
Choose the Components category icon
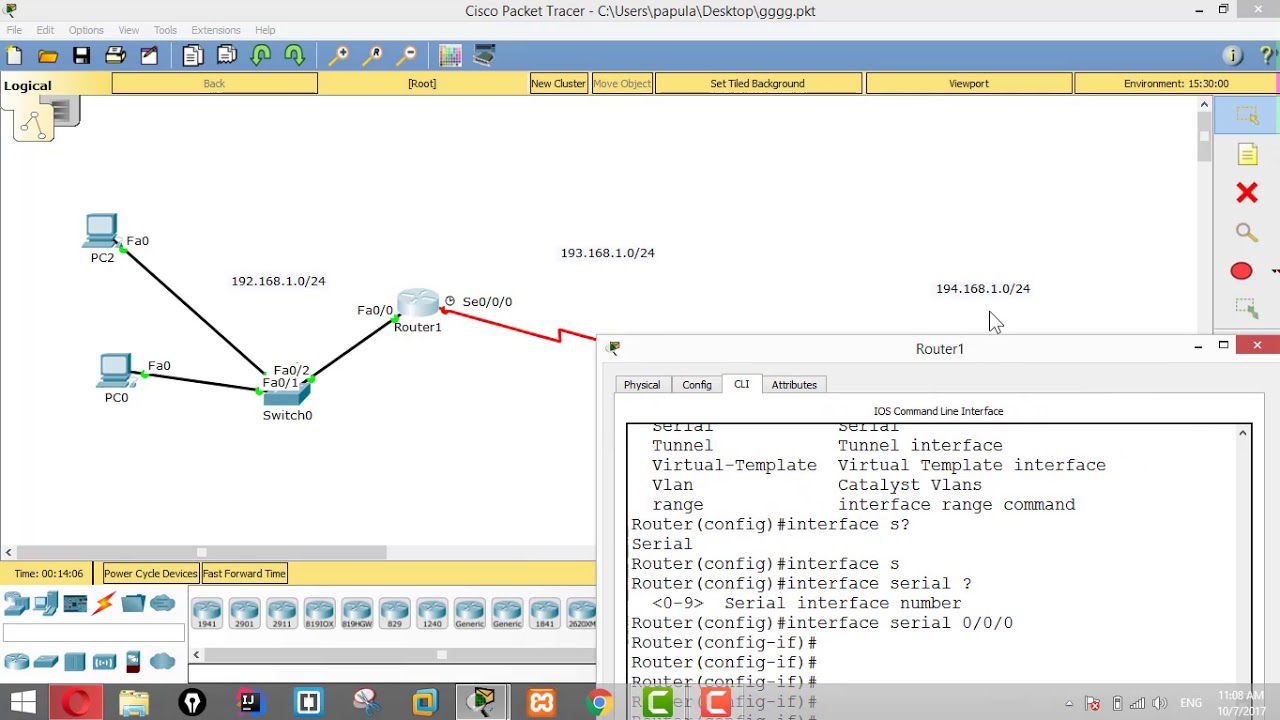click(x=75, y=604)
